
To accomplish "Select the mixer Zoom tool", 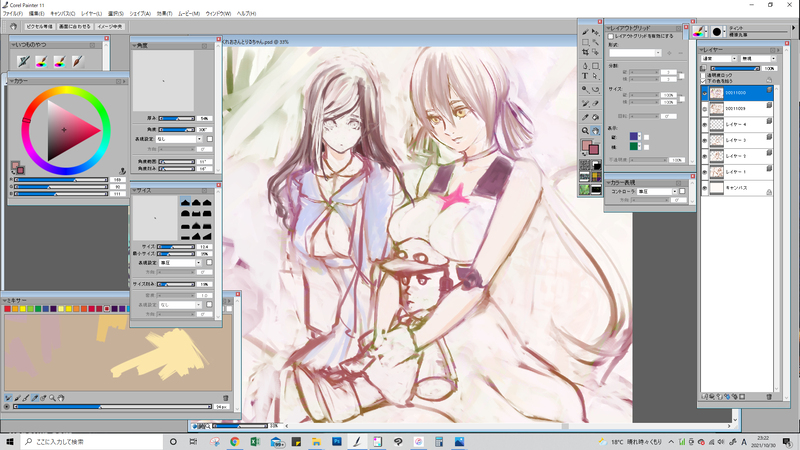I will [52, 397].
